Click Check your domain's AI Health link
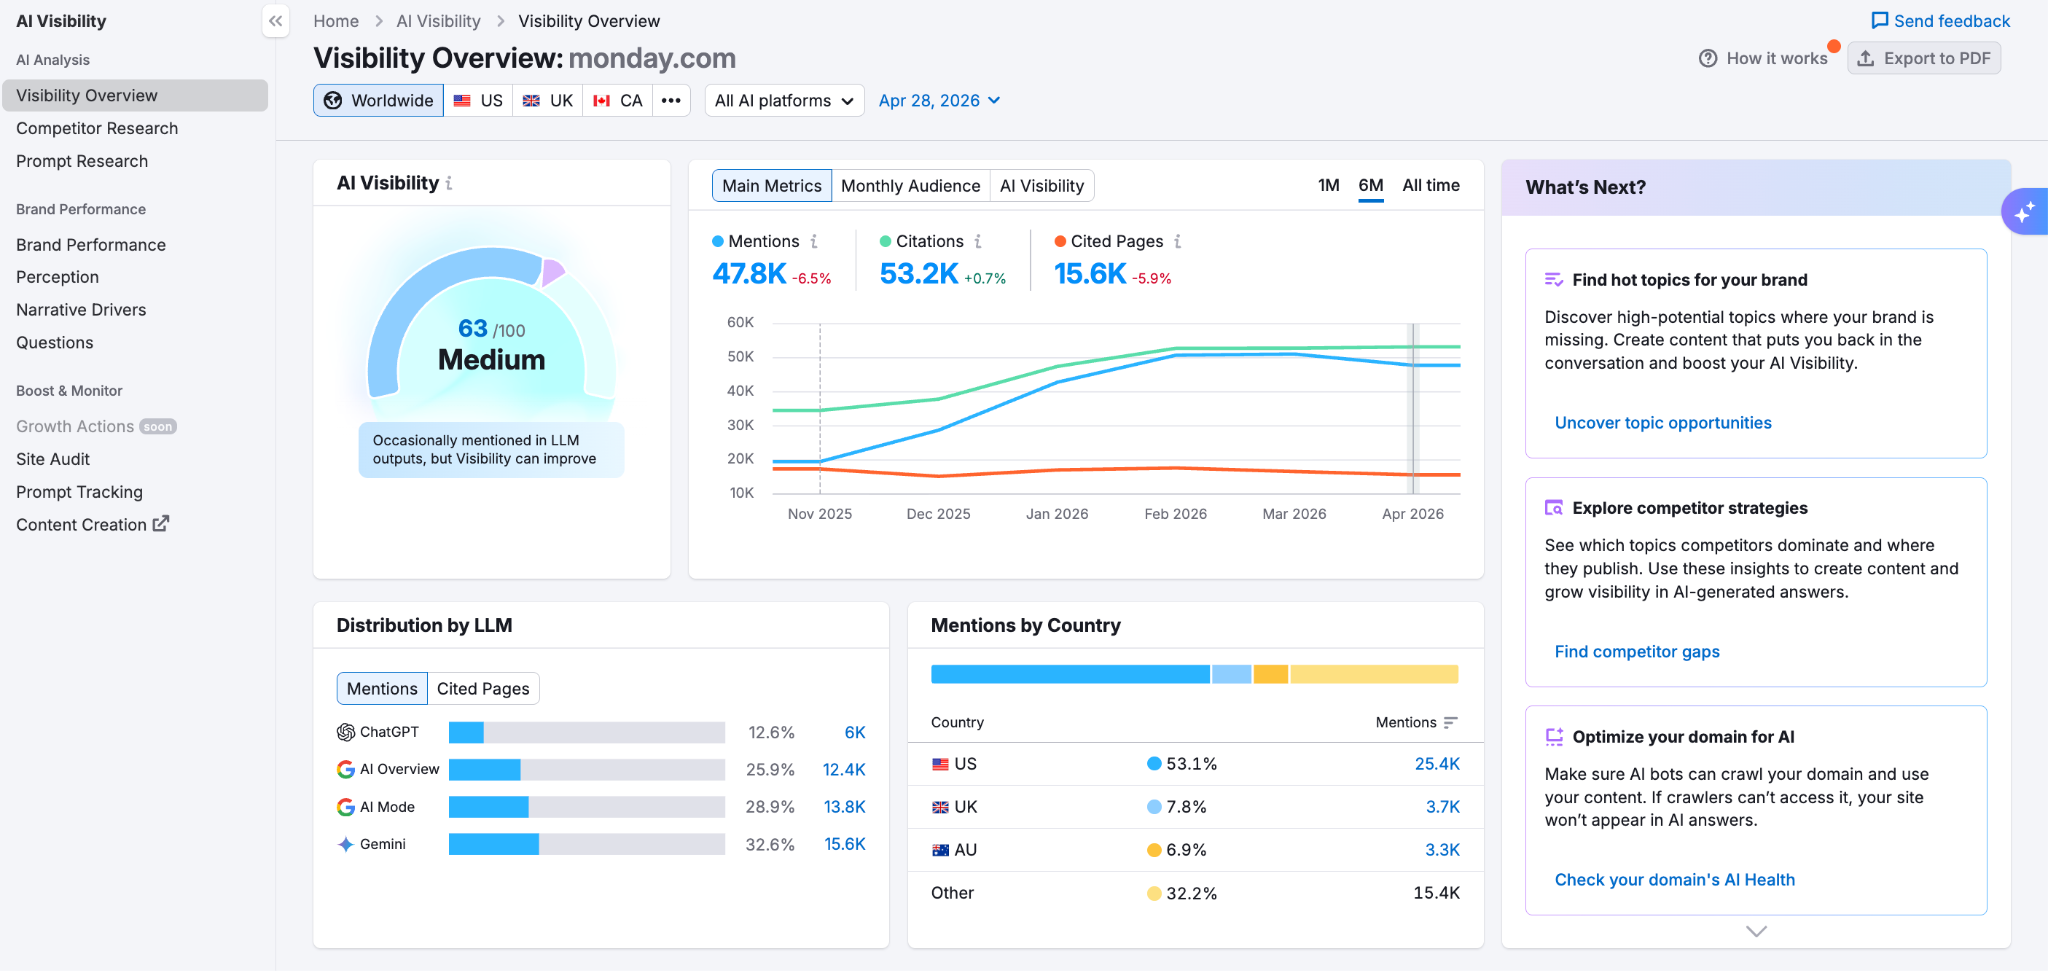2048x971 pixels. [1675, 880]
